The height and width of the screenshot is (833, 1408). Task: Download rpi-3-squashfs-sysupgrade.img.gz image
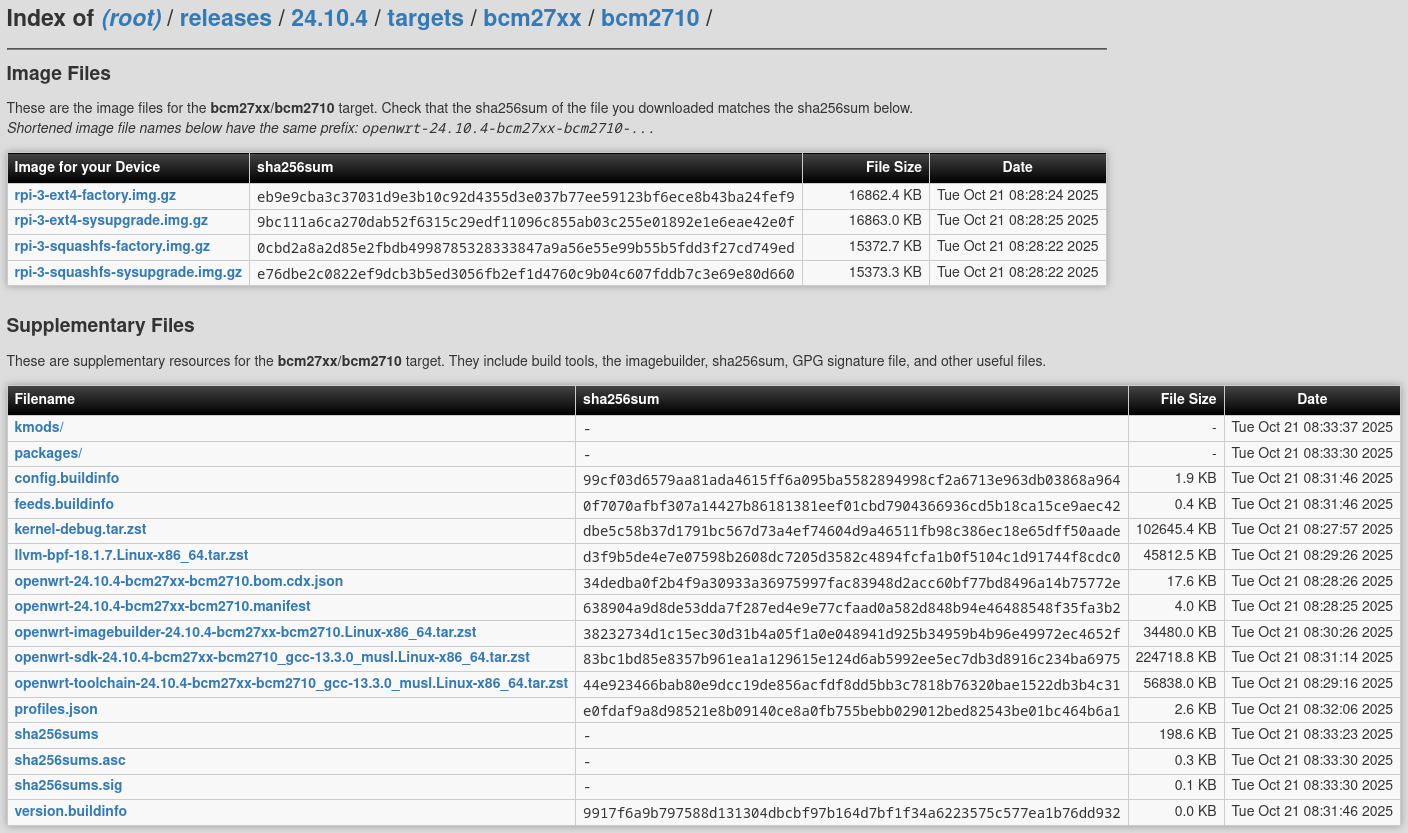(x=128, y=273)
